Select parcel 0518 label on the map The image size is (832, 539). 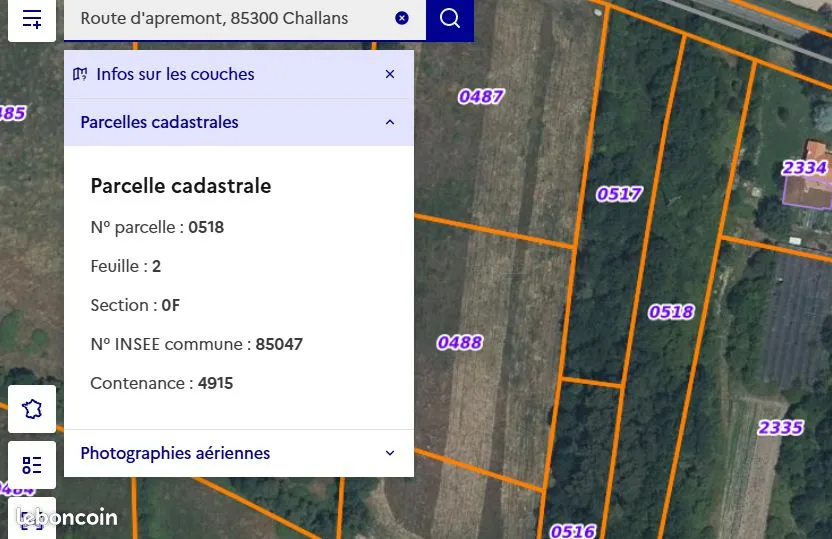coord(671,311)
